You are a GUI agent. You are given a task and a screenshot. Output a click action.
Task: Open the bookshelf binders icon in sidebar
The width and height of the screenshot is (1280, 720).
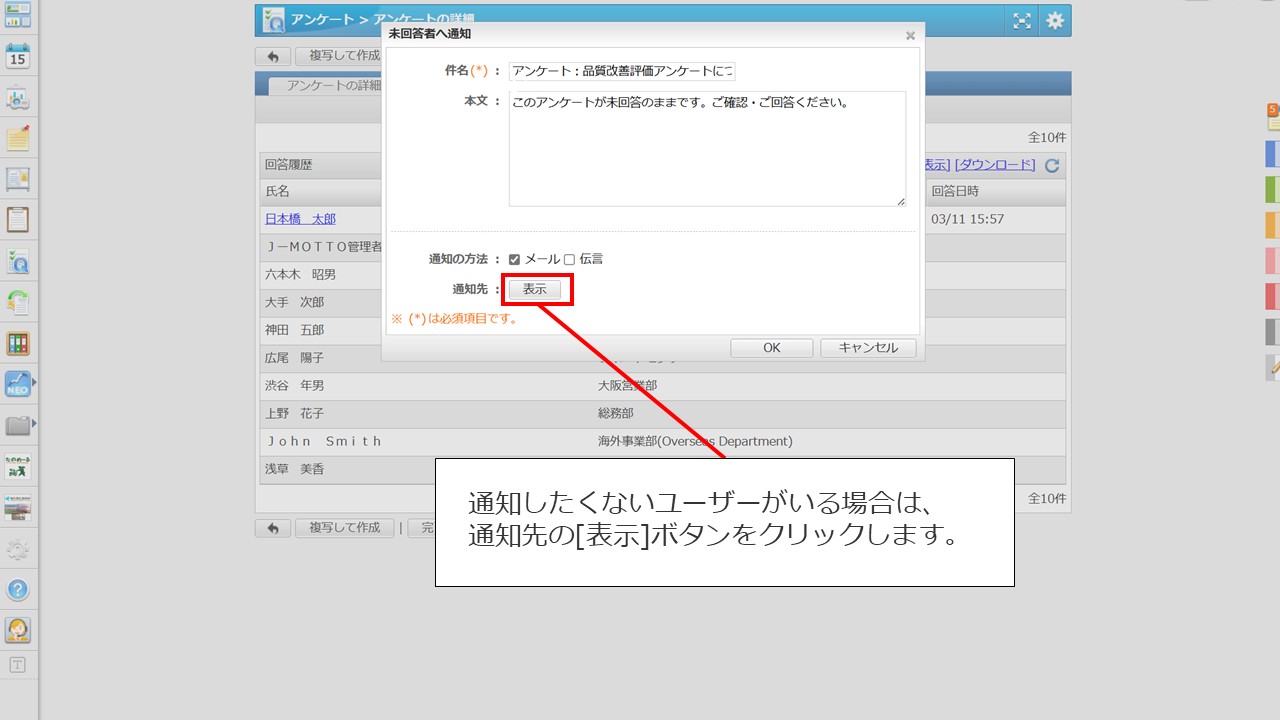coord(18,344)
